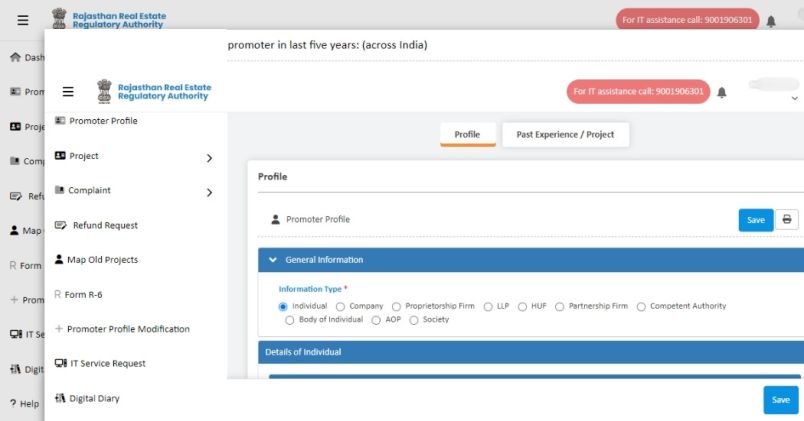The width and height of the screenshot is (804, 421).
Task: Open Promoter Profile Modification link
Action: tap(128, 329)
